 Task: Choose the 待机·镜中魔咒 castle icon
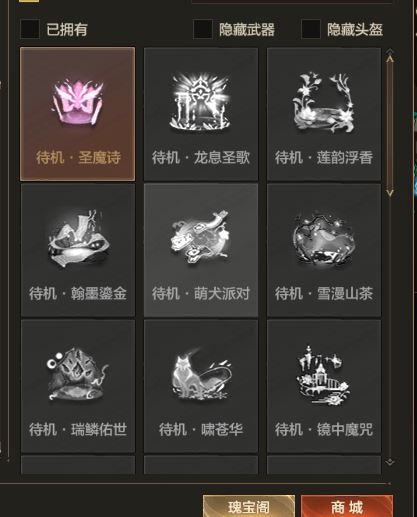coord(324,375)
